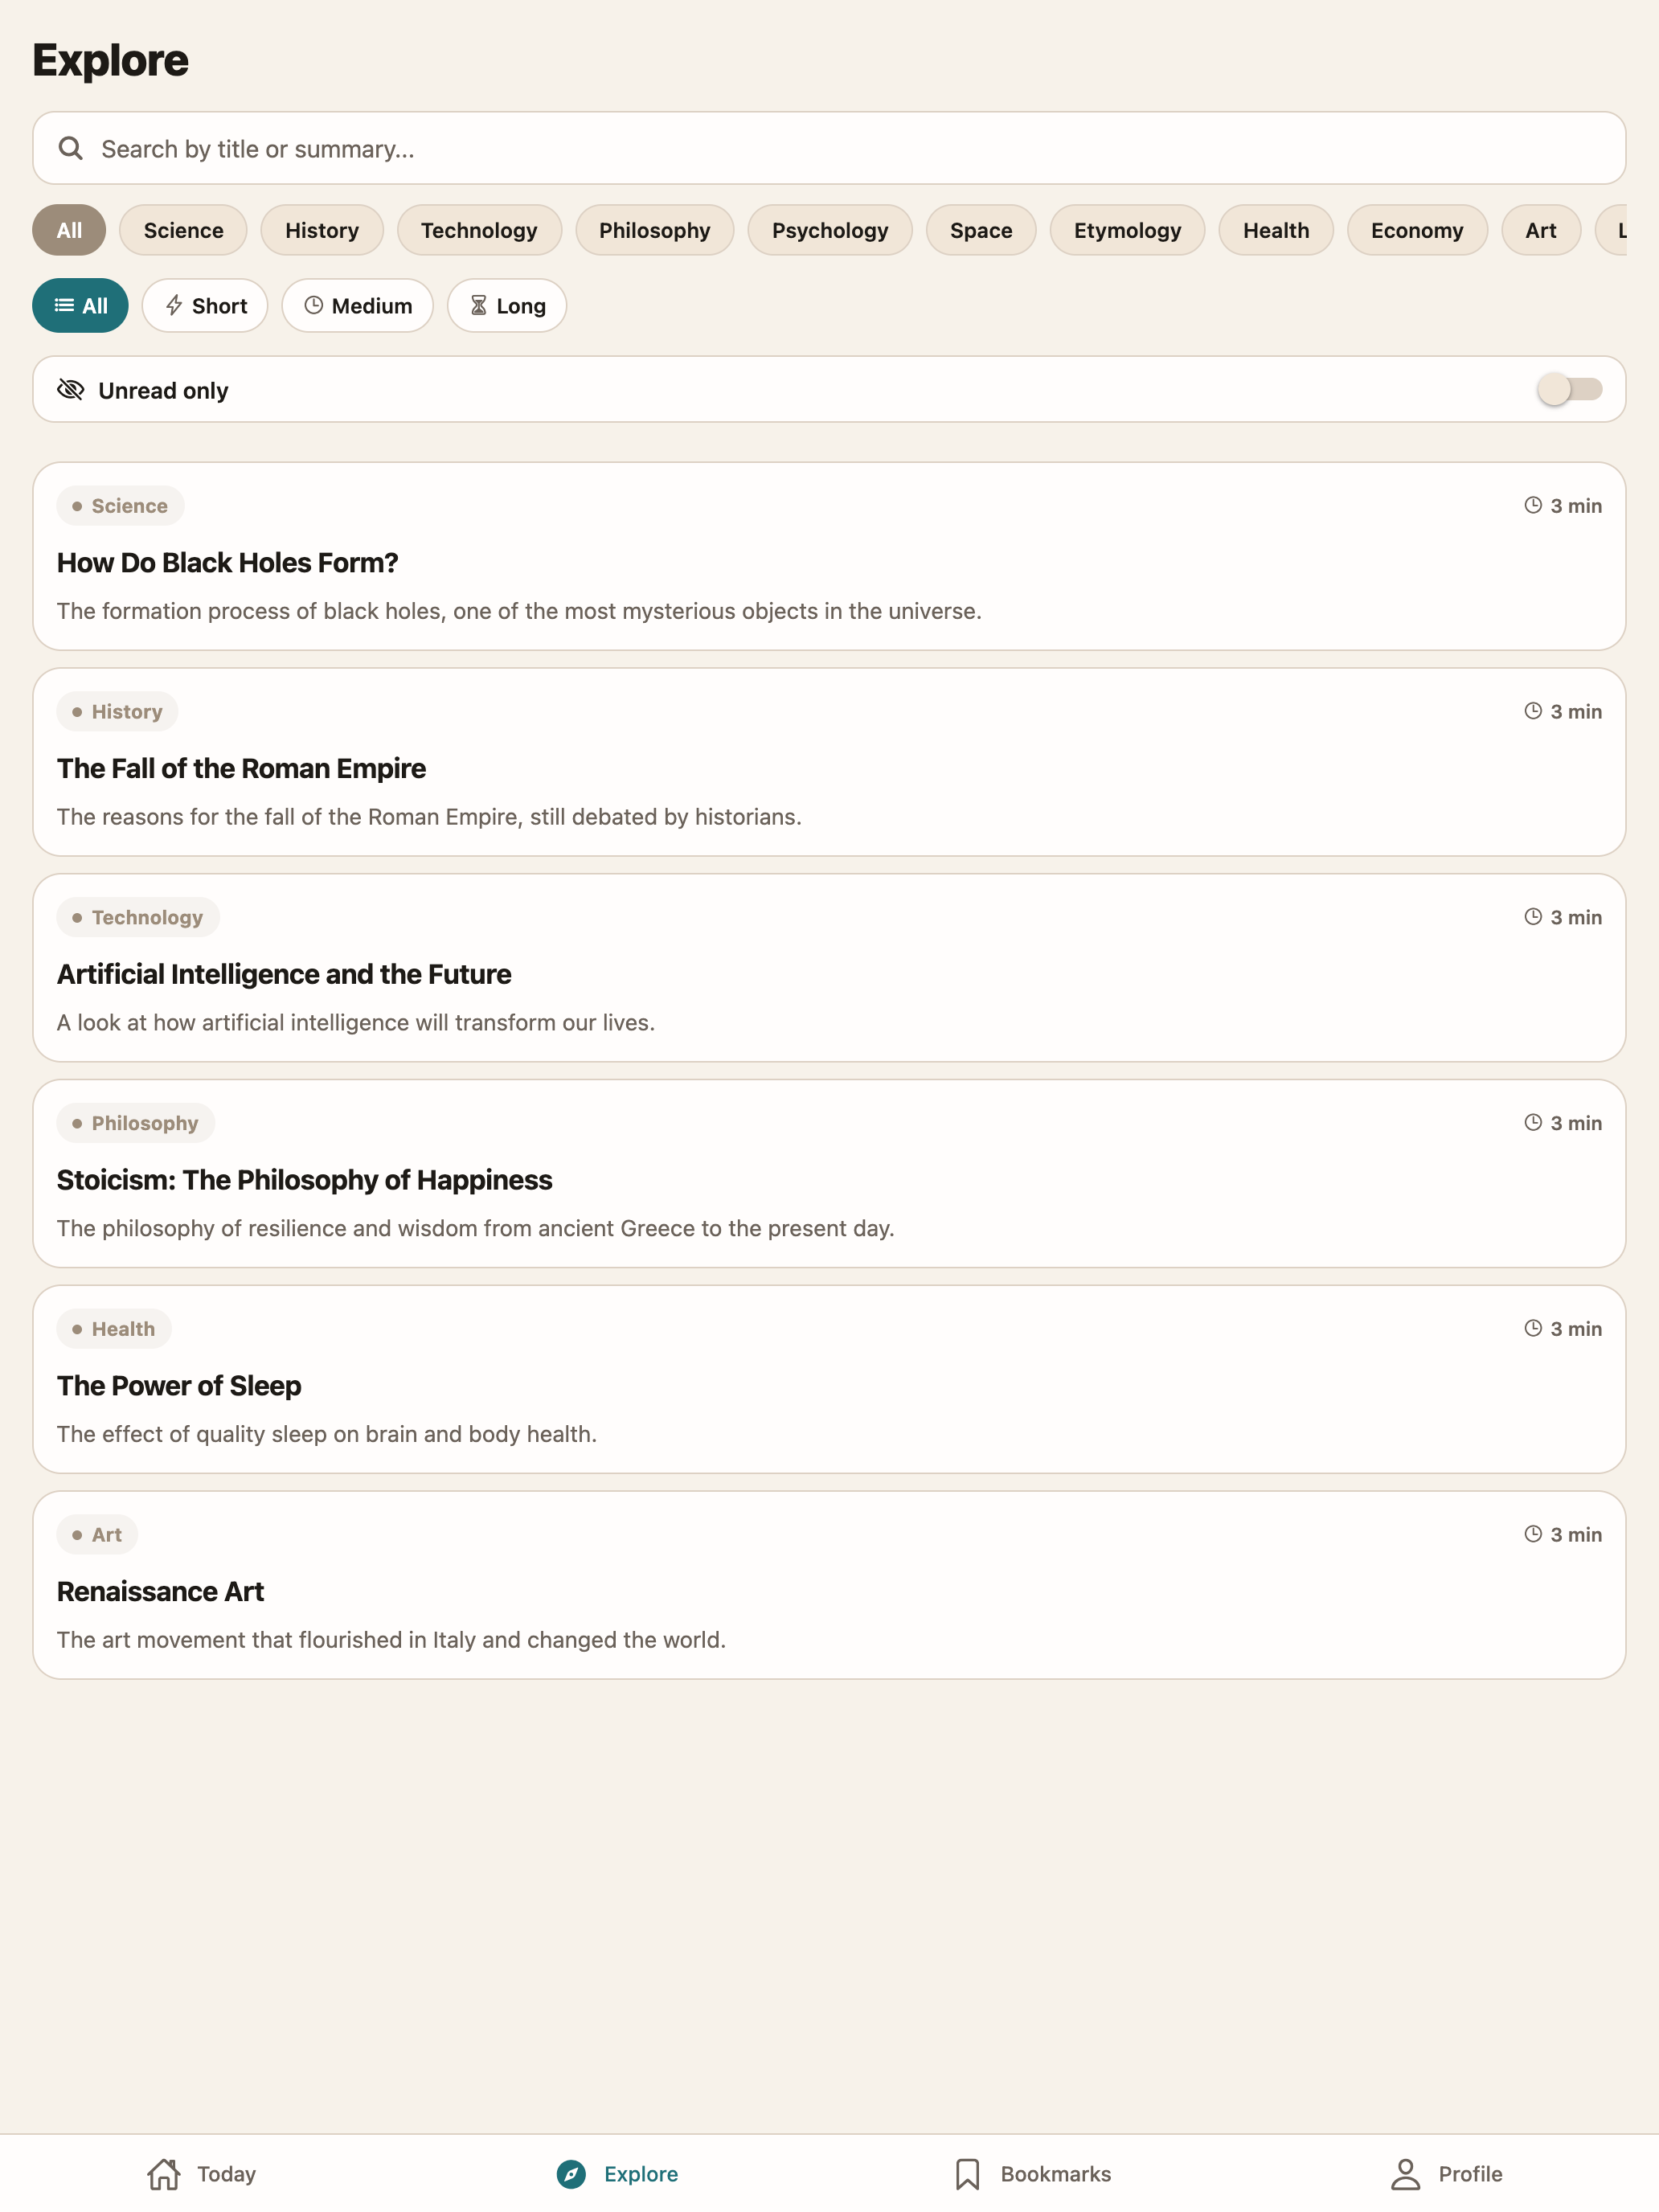
Task: Open The Power of Sleep card
Action: pos(829,1379)
